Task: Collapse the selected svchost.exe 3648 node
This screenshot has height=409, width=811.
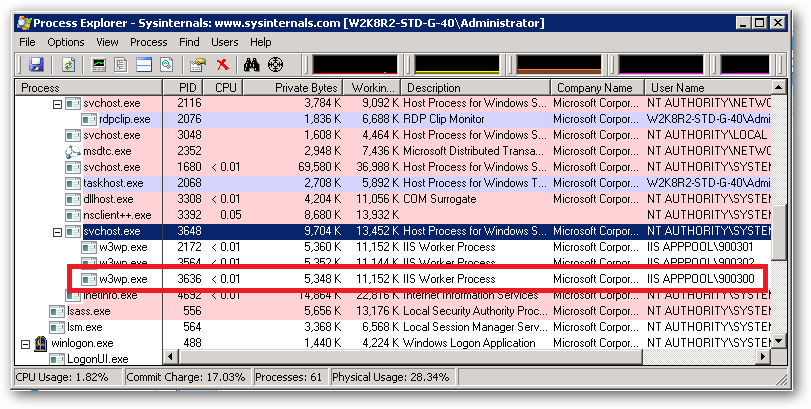Action: (x=57, y=232)
